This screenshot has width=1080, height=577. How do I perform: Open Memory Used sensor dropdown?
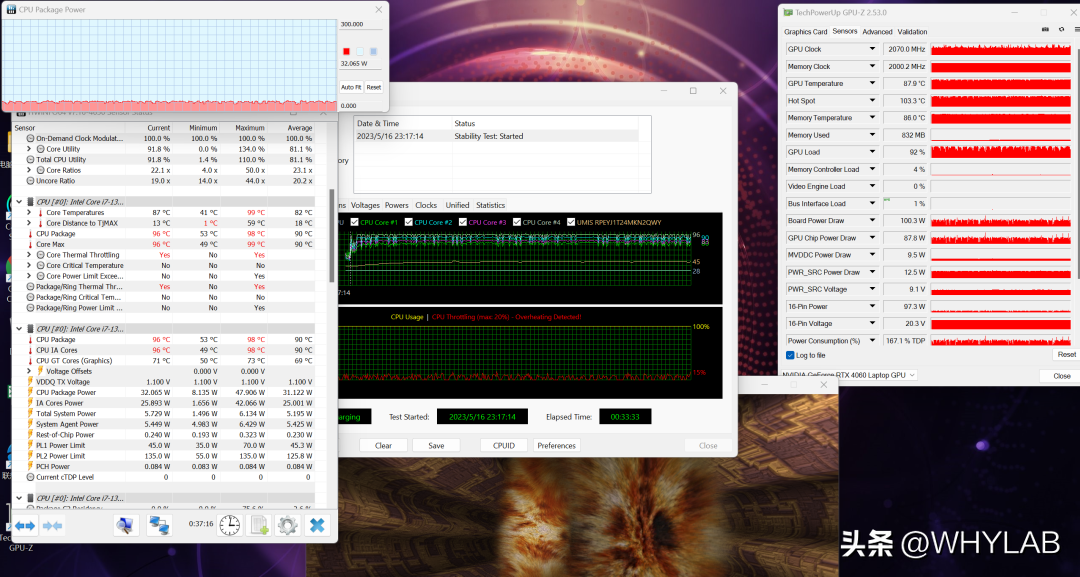[x=872, y=135]
